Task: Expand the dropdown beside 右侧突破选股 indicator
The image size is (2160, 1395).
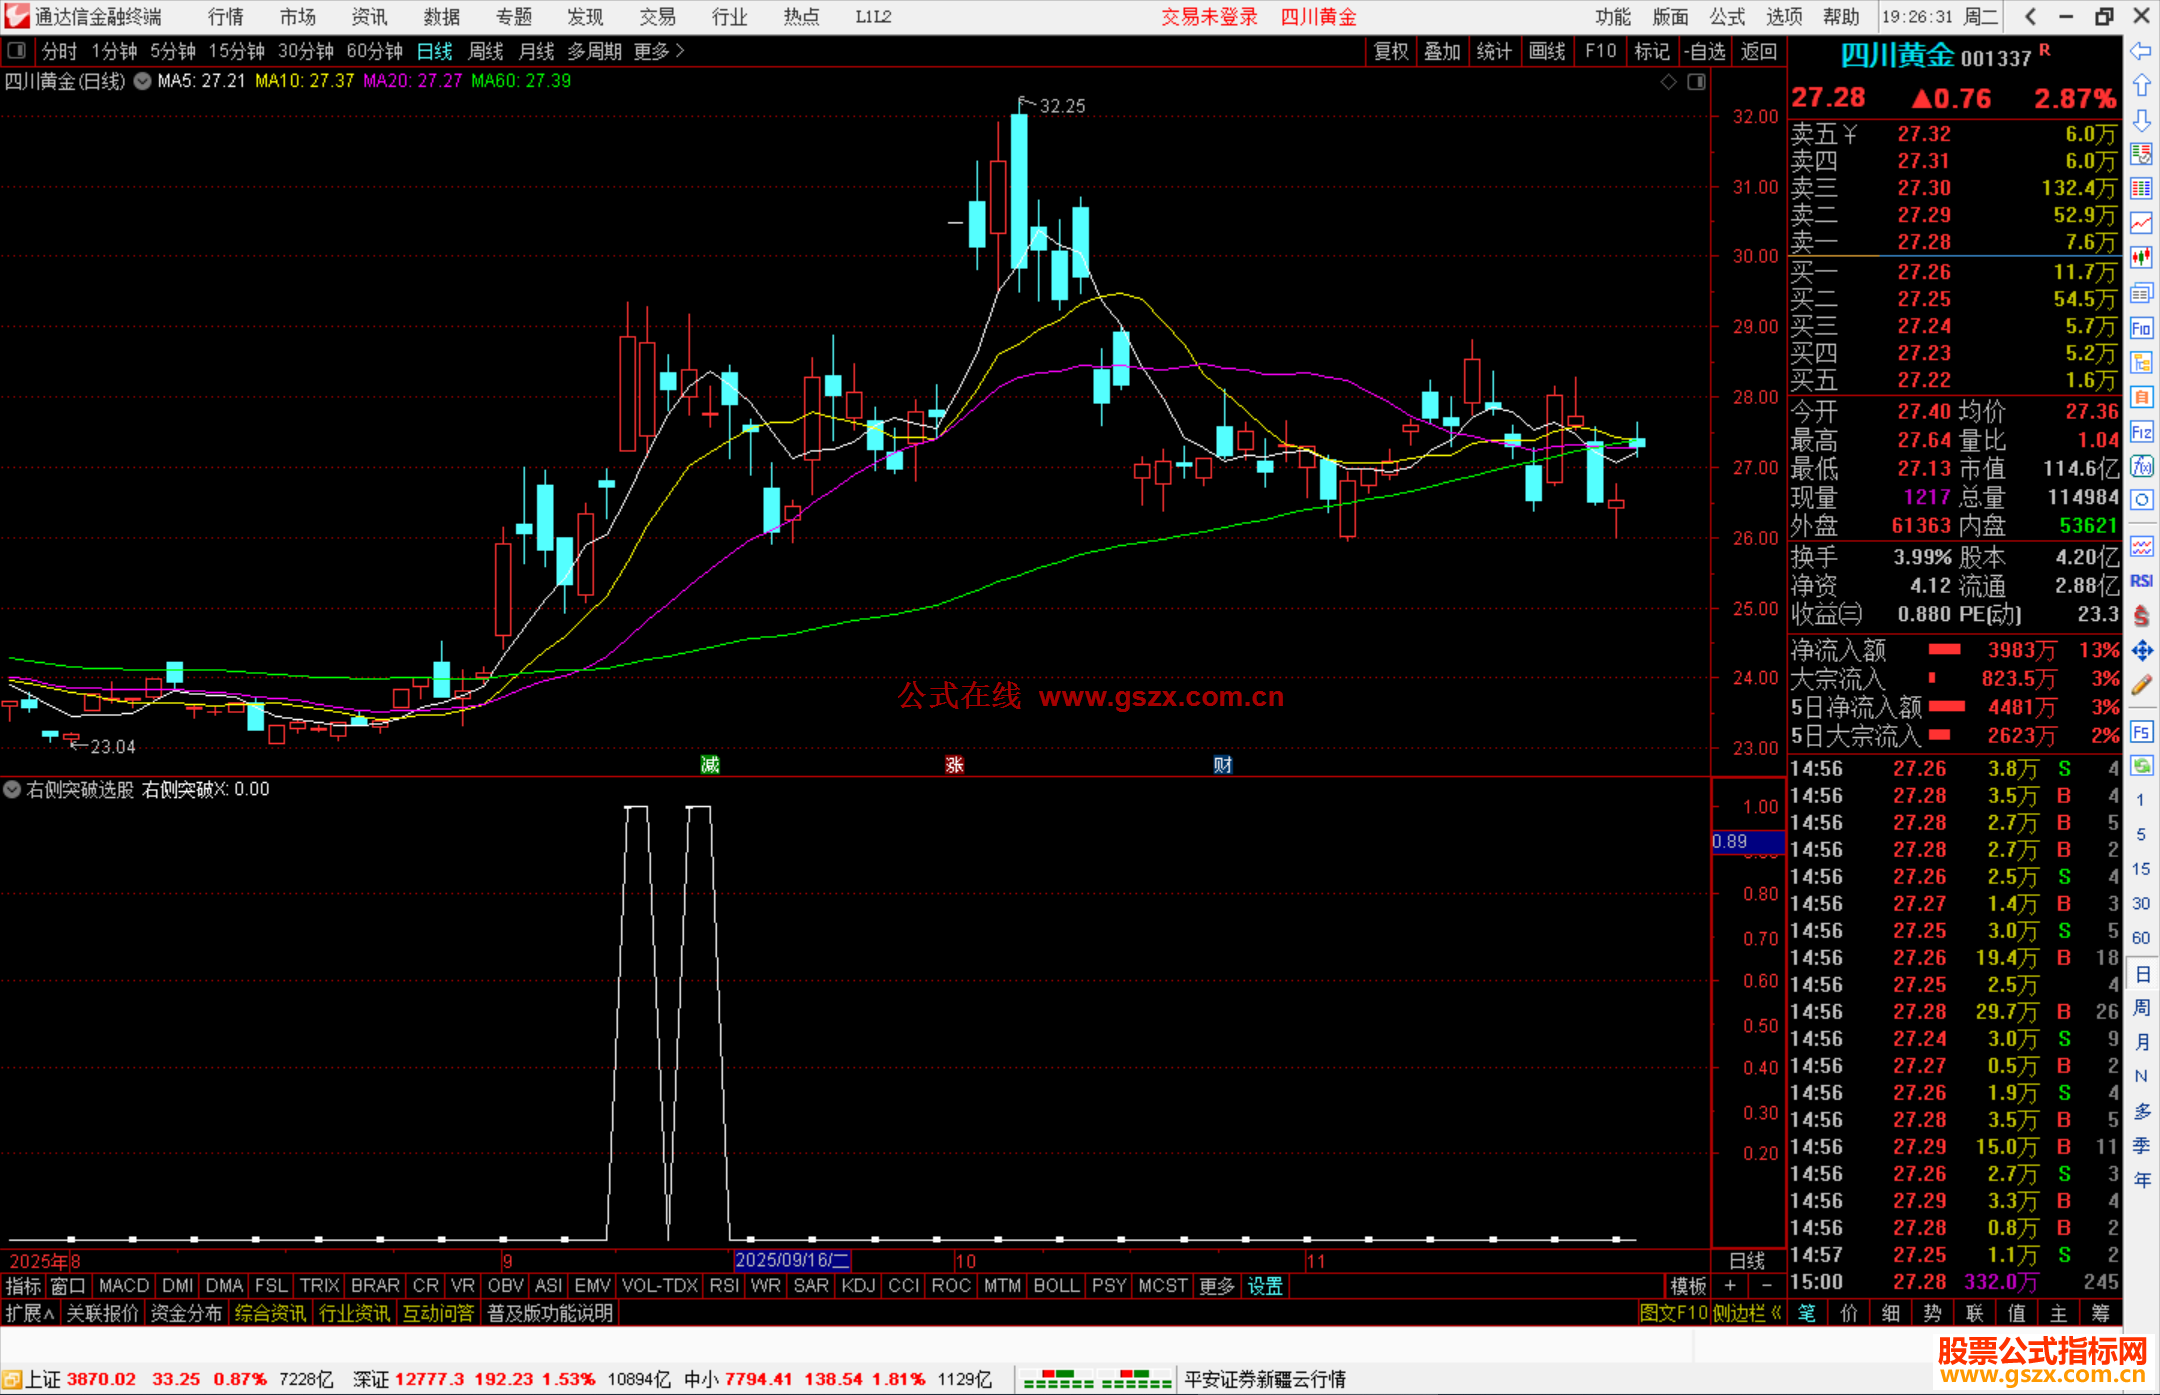Action: click(12, 789)
